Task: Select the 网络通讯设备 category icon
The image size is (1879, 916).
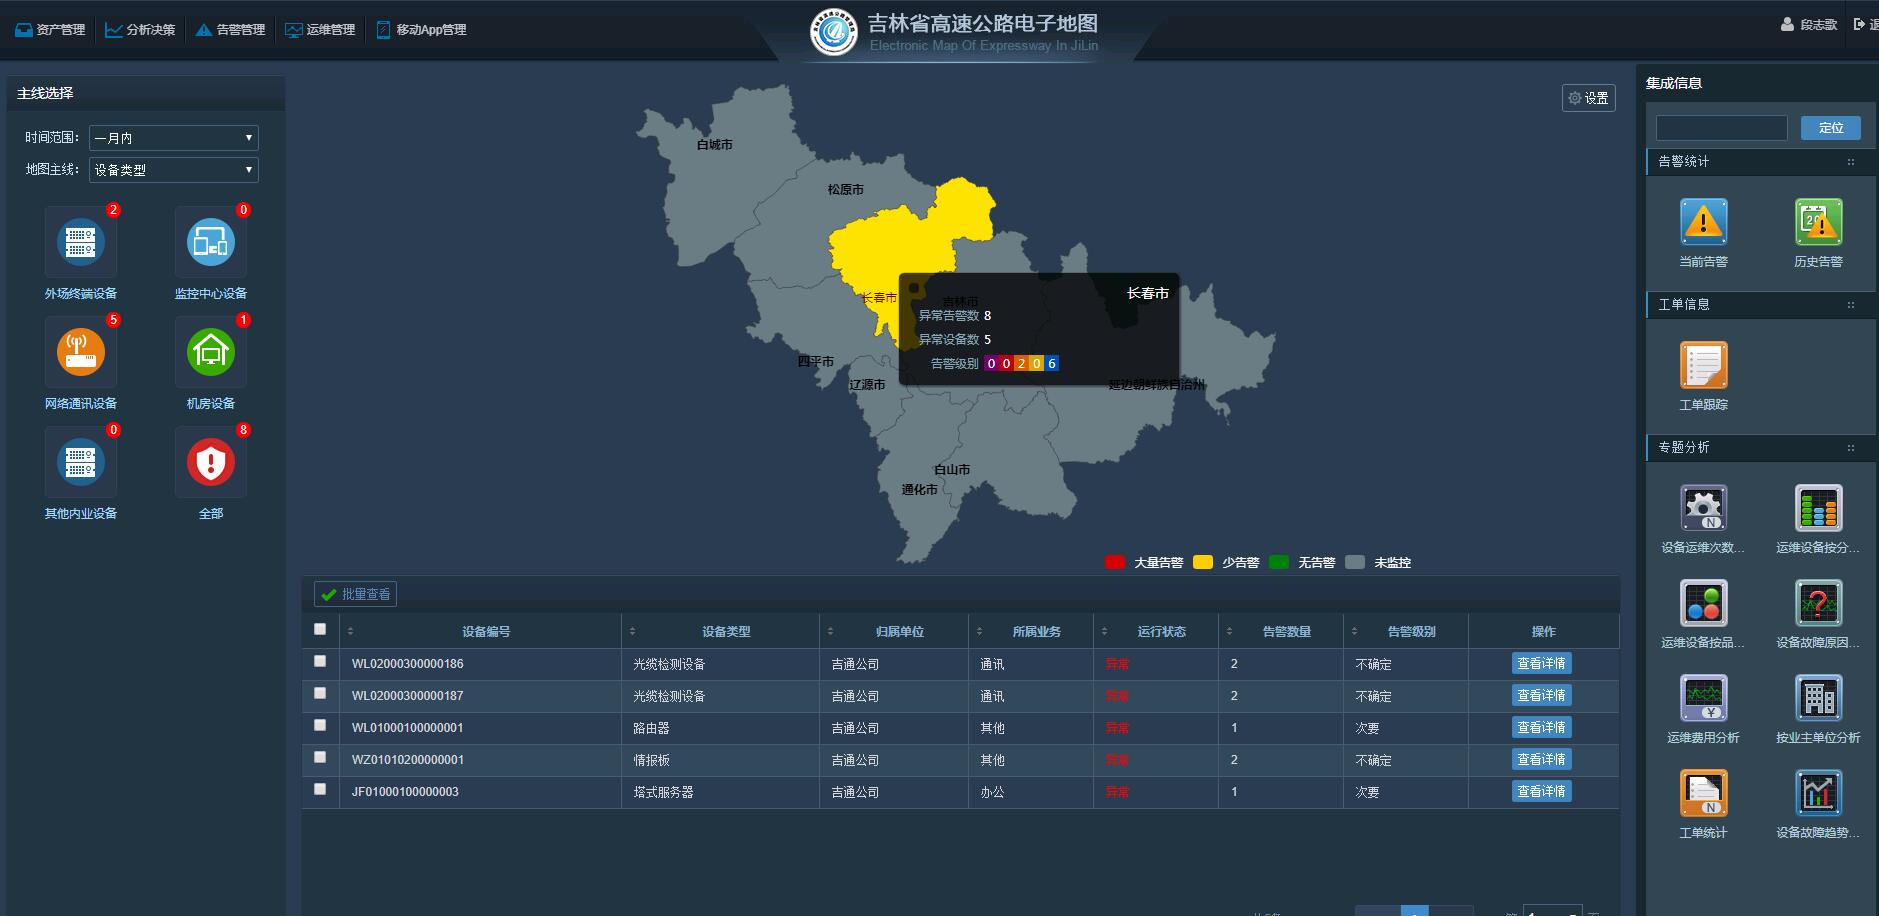Action: (80, 351)
